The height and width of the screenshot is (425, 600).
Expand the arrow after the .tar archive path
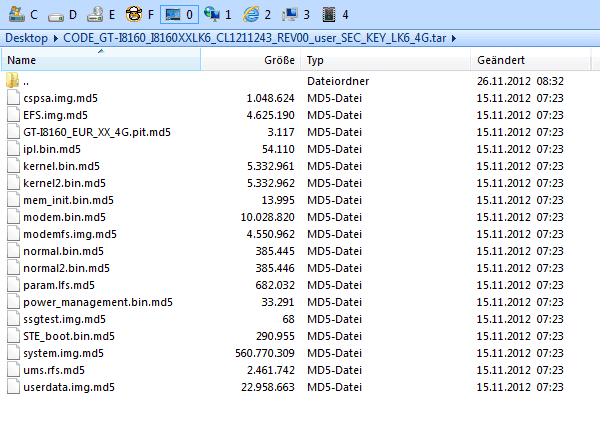tap(454, 38)
